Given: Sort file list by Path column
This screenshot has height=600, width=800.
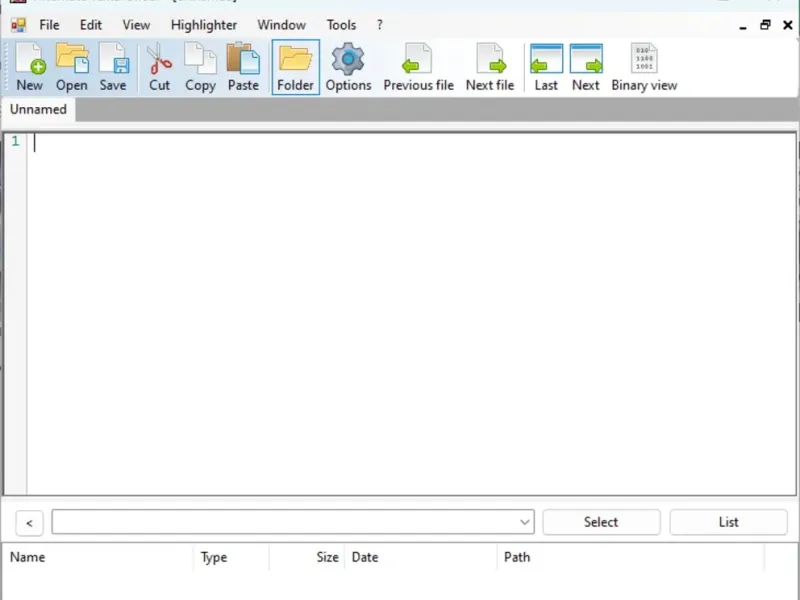Looking at the screenshot, I should pyautogui.click(x=631, y=557).
